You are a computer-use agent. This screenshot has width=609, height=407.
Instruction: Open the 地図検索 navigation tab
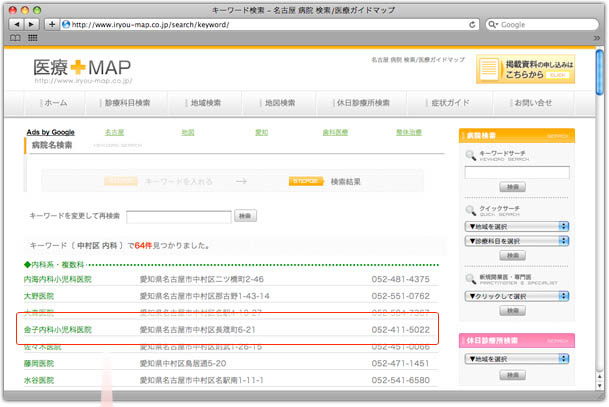pyautogui.click(x=278, y=103)
